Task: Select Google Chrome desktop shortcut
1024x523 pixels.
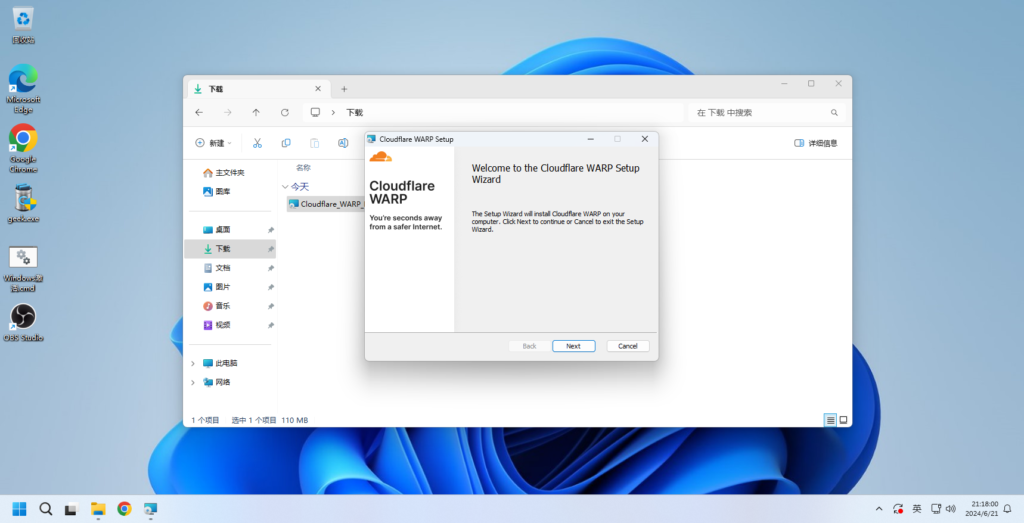Action: point(23,148)
